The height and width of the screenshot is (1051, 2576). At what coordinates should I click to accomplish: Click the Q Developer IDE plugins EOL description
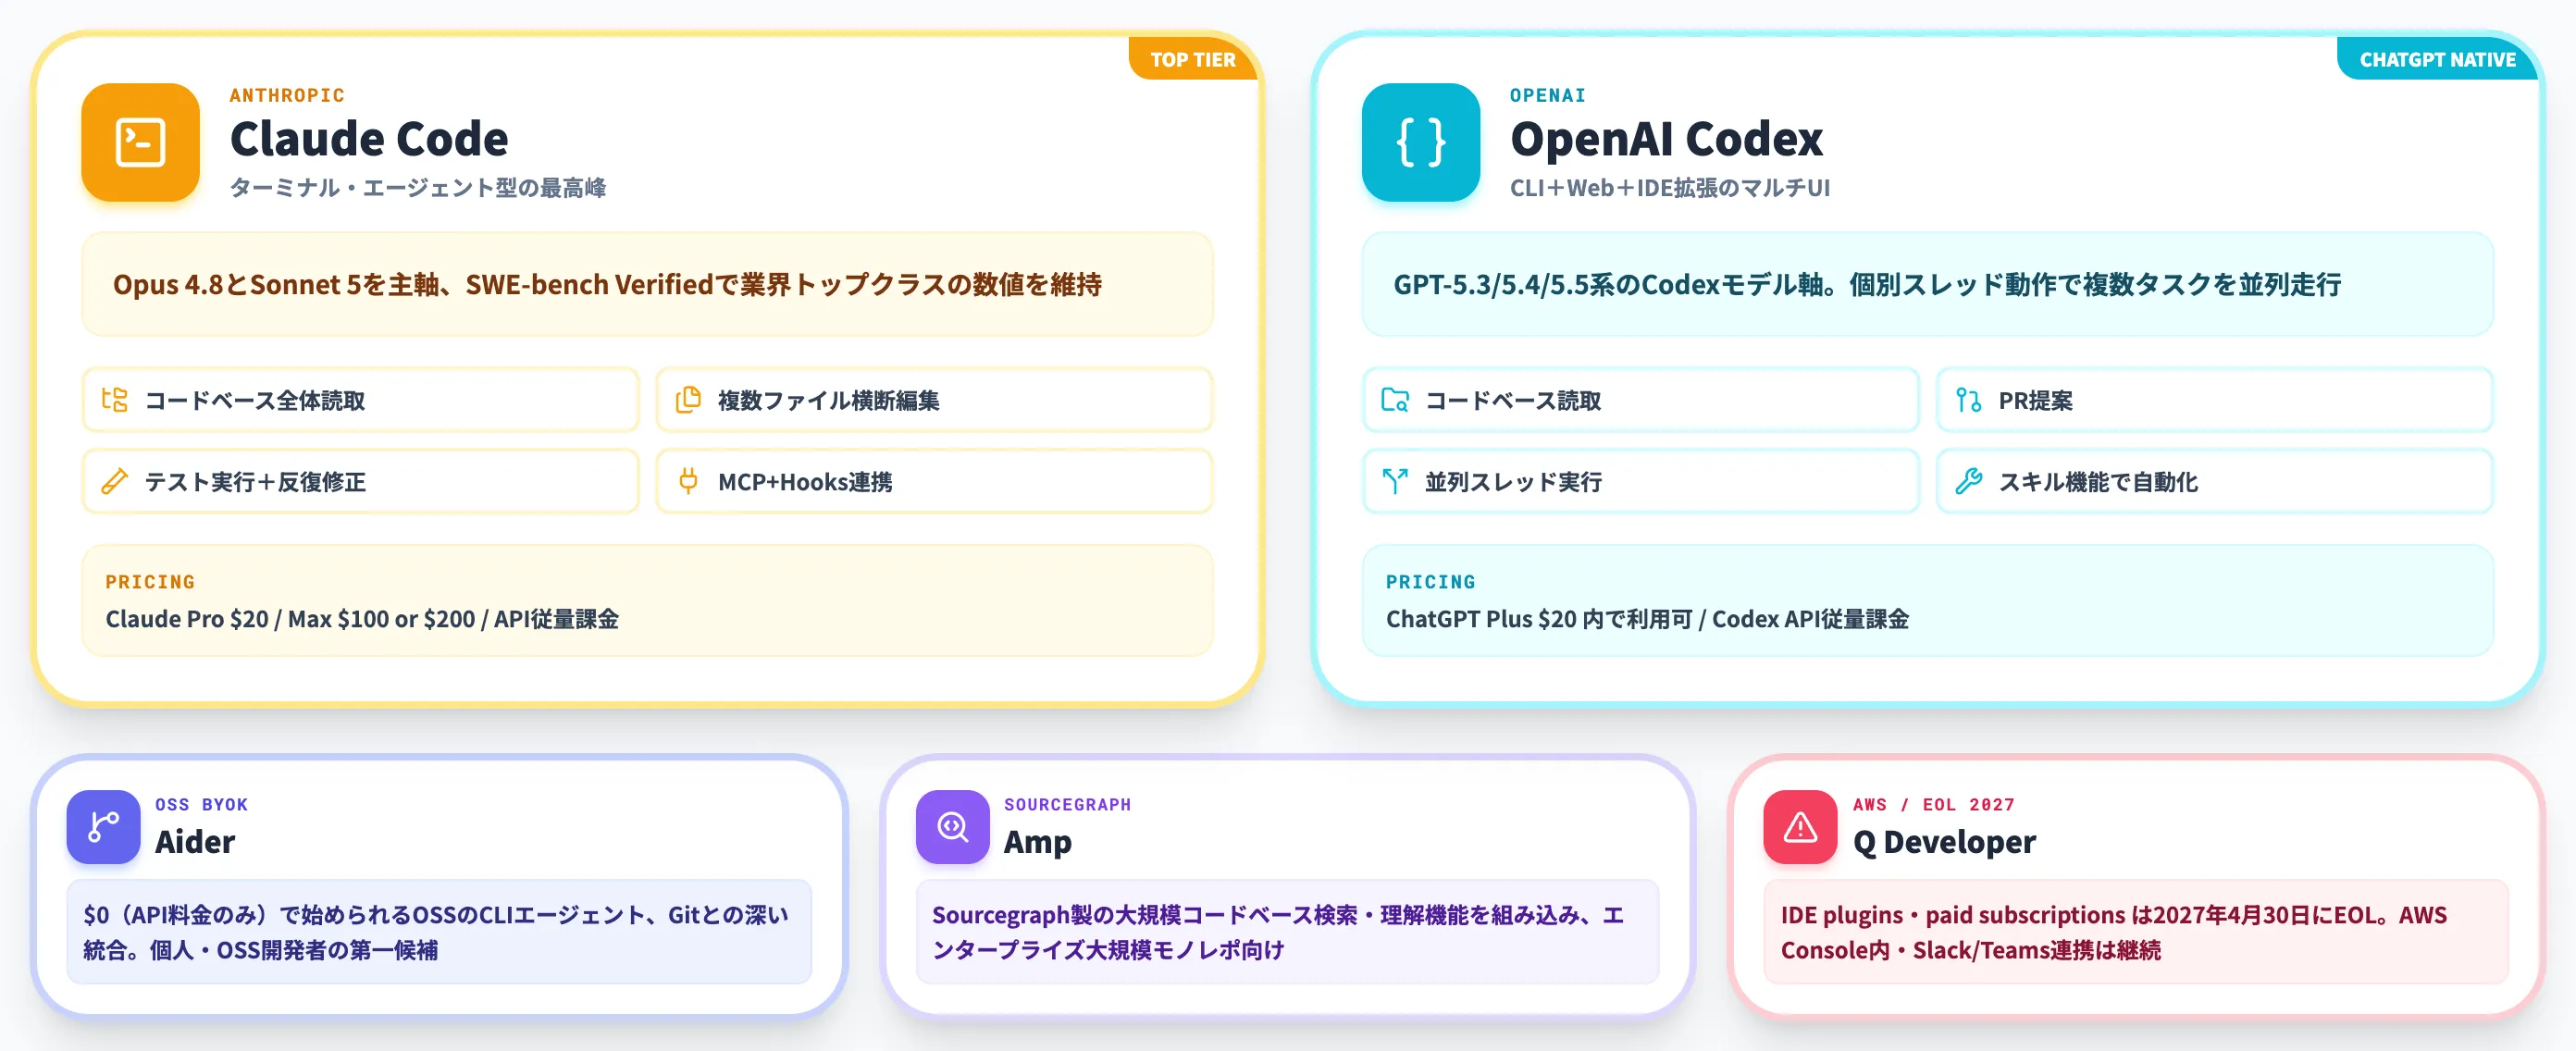tap(2136, 932)
